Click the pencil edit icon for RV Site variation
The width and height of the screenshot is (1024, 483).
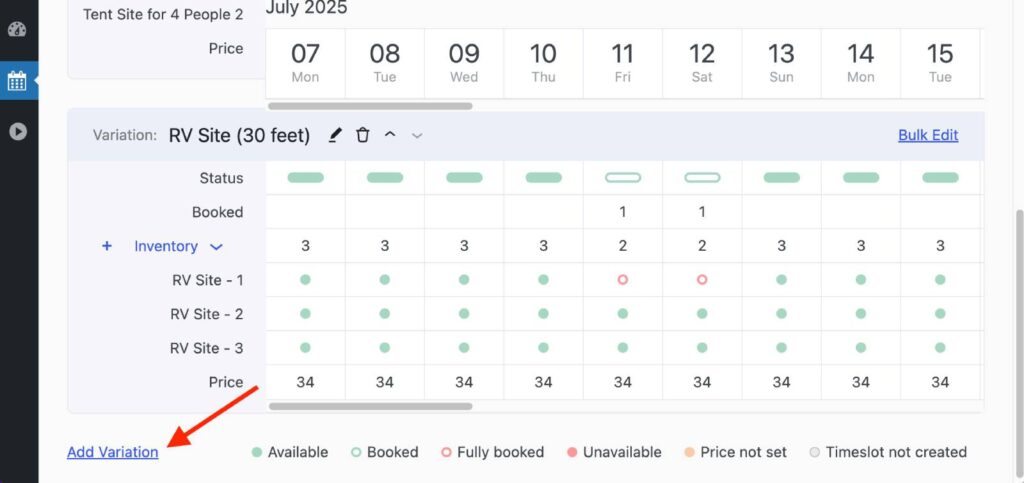(336, 135)
